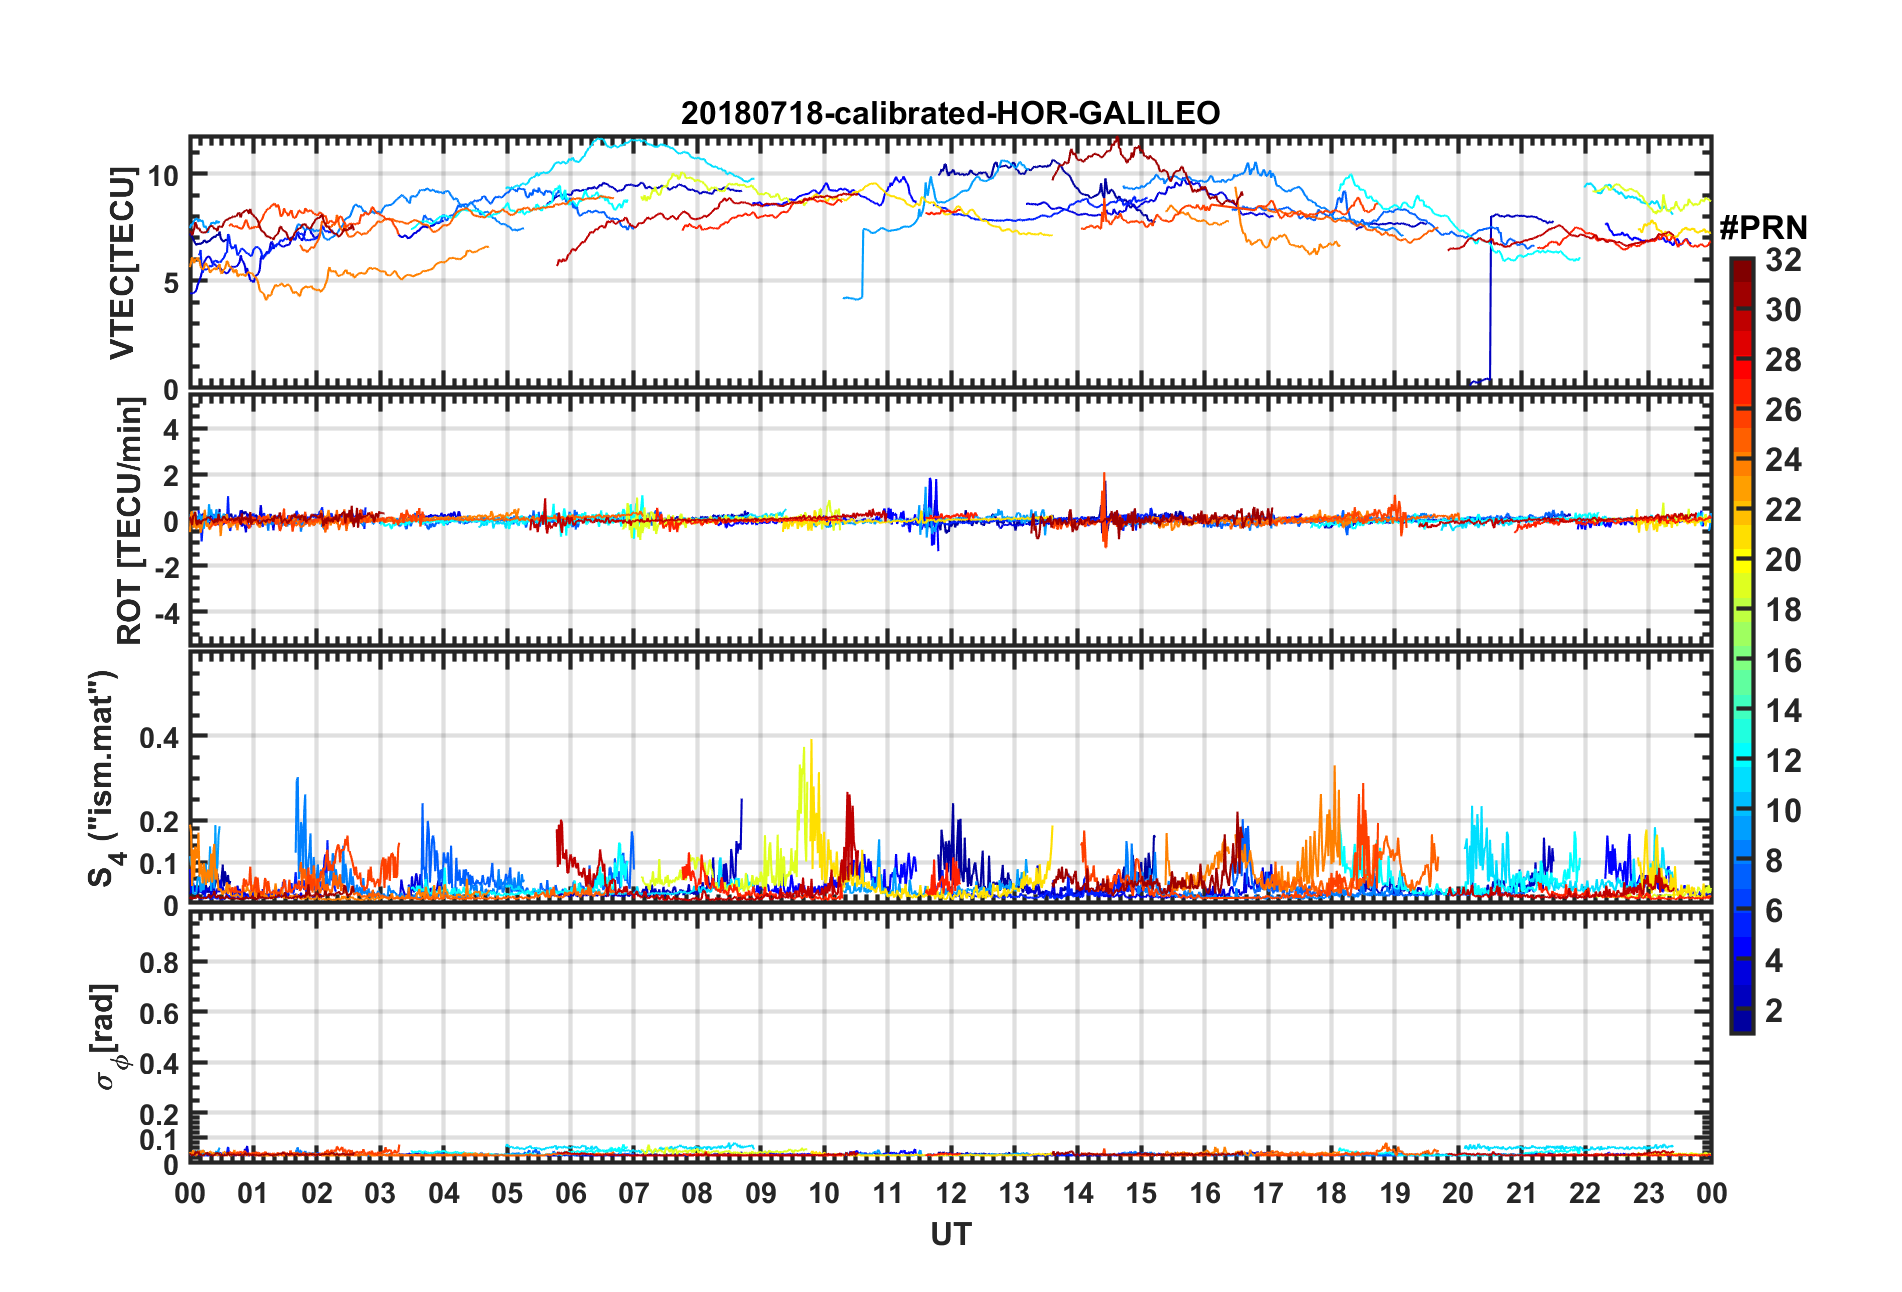The height and width of the screenshot is (1292, 1902).
Task: Select colorbar tick label "28"
Action: [1783, 360]
